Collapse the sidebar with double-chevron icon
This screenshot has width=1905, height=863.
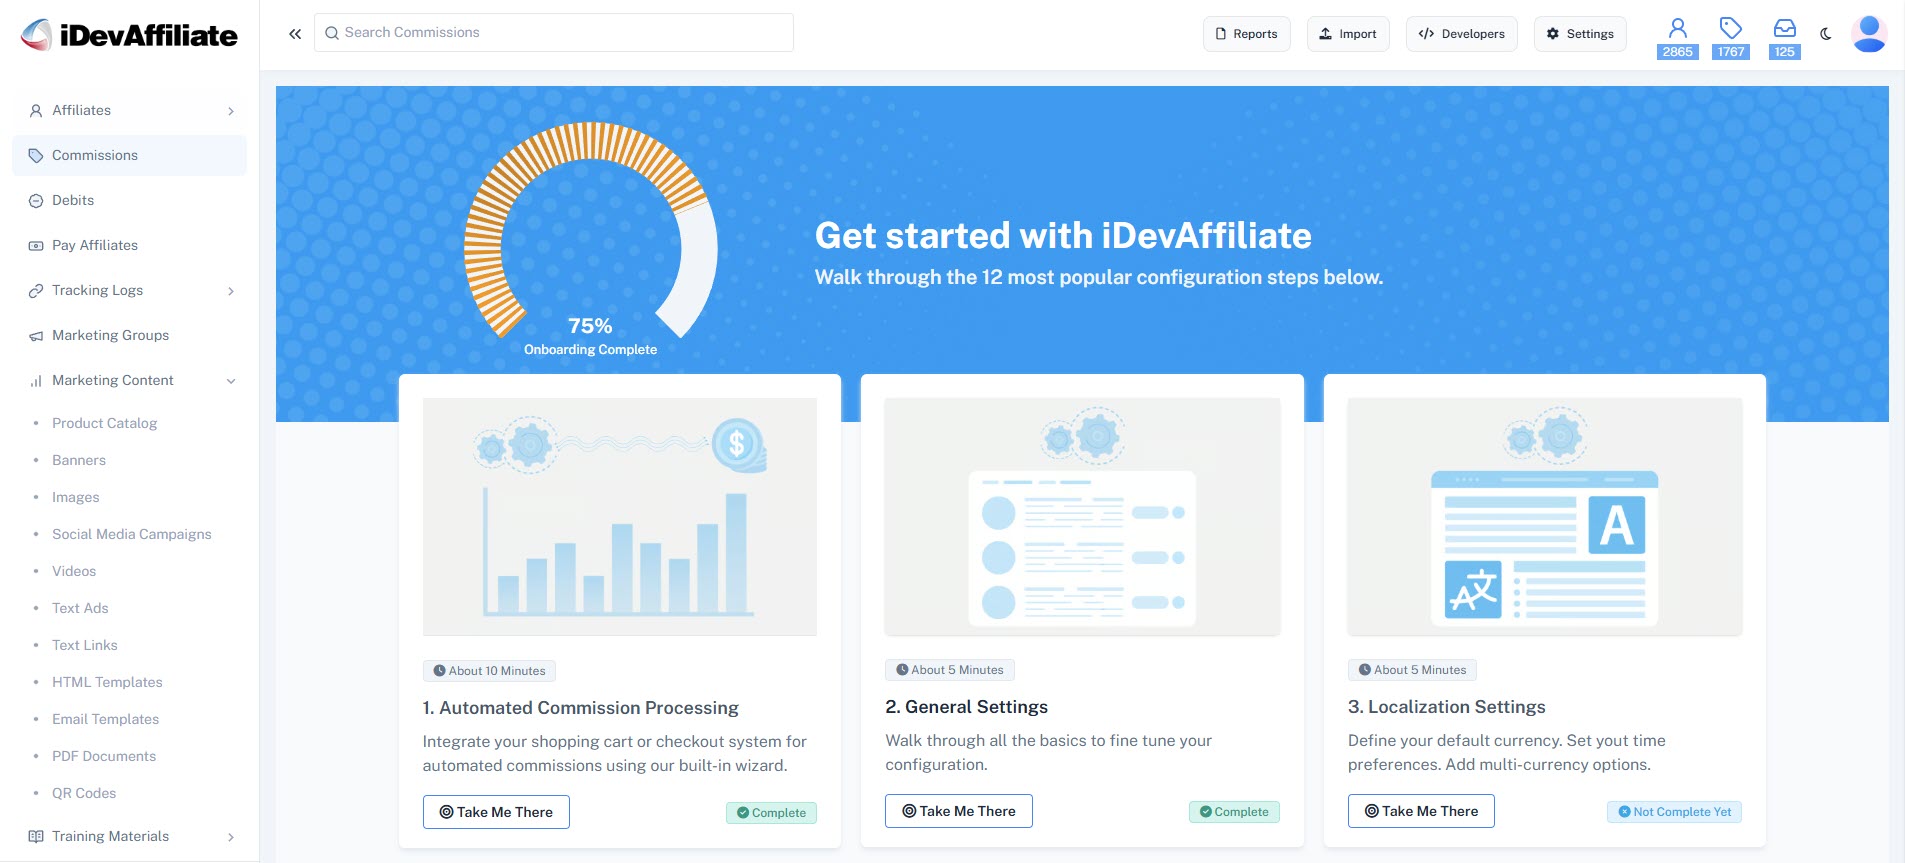(x=295, y=34)
